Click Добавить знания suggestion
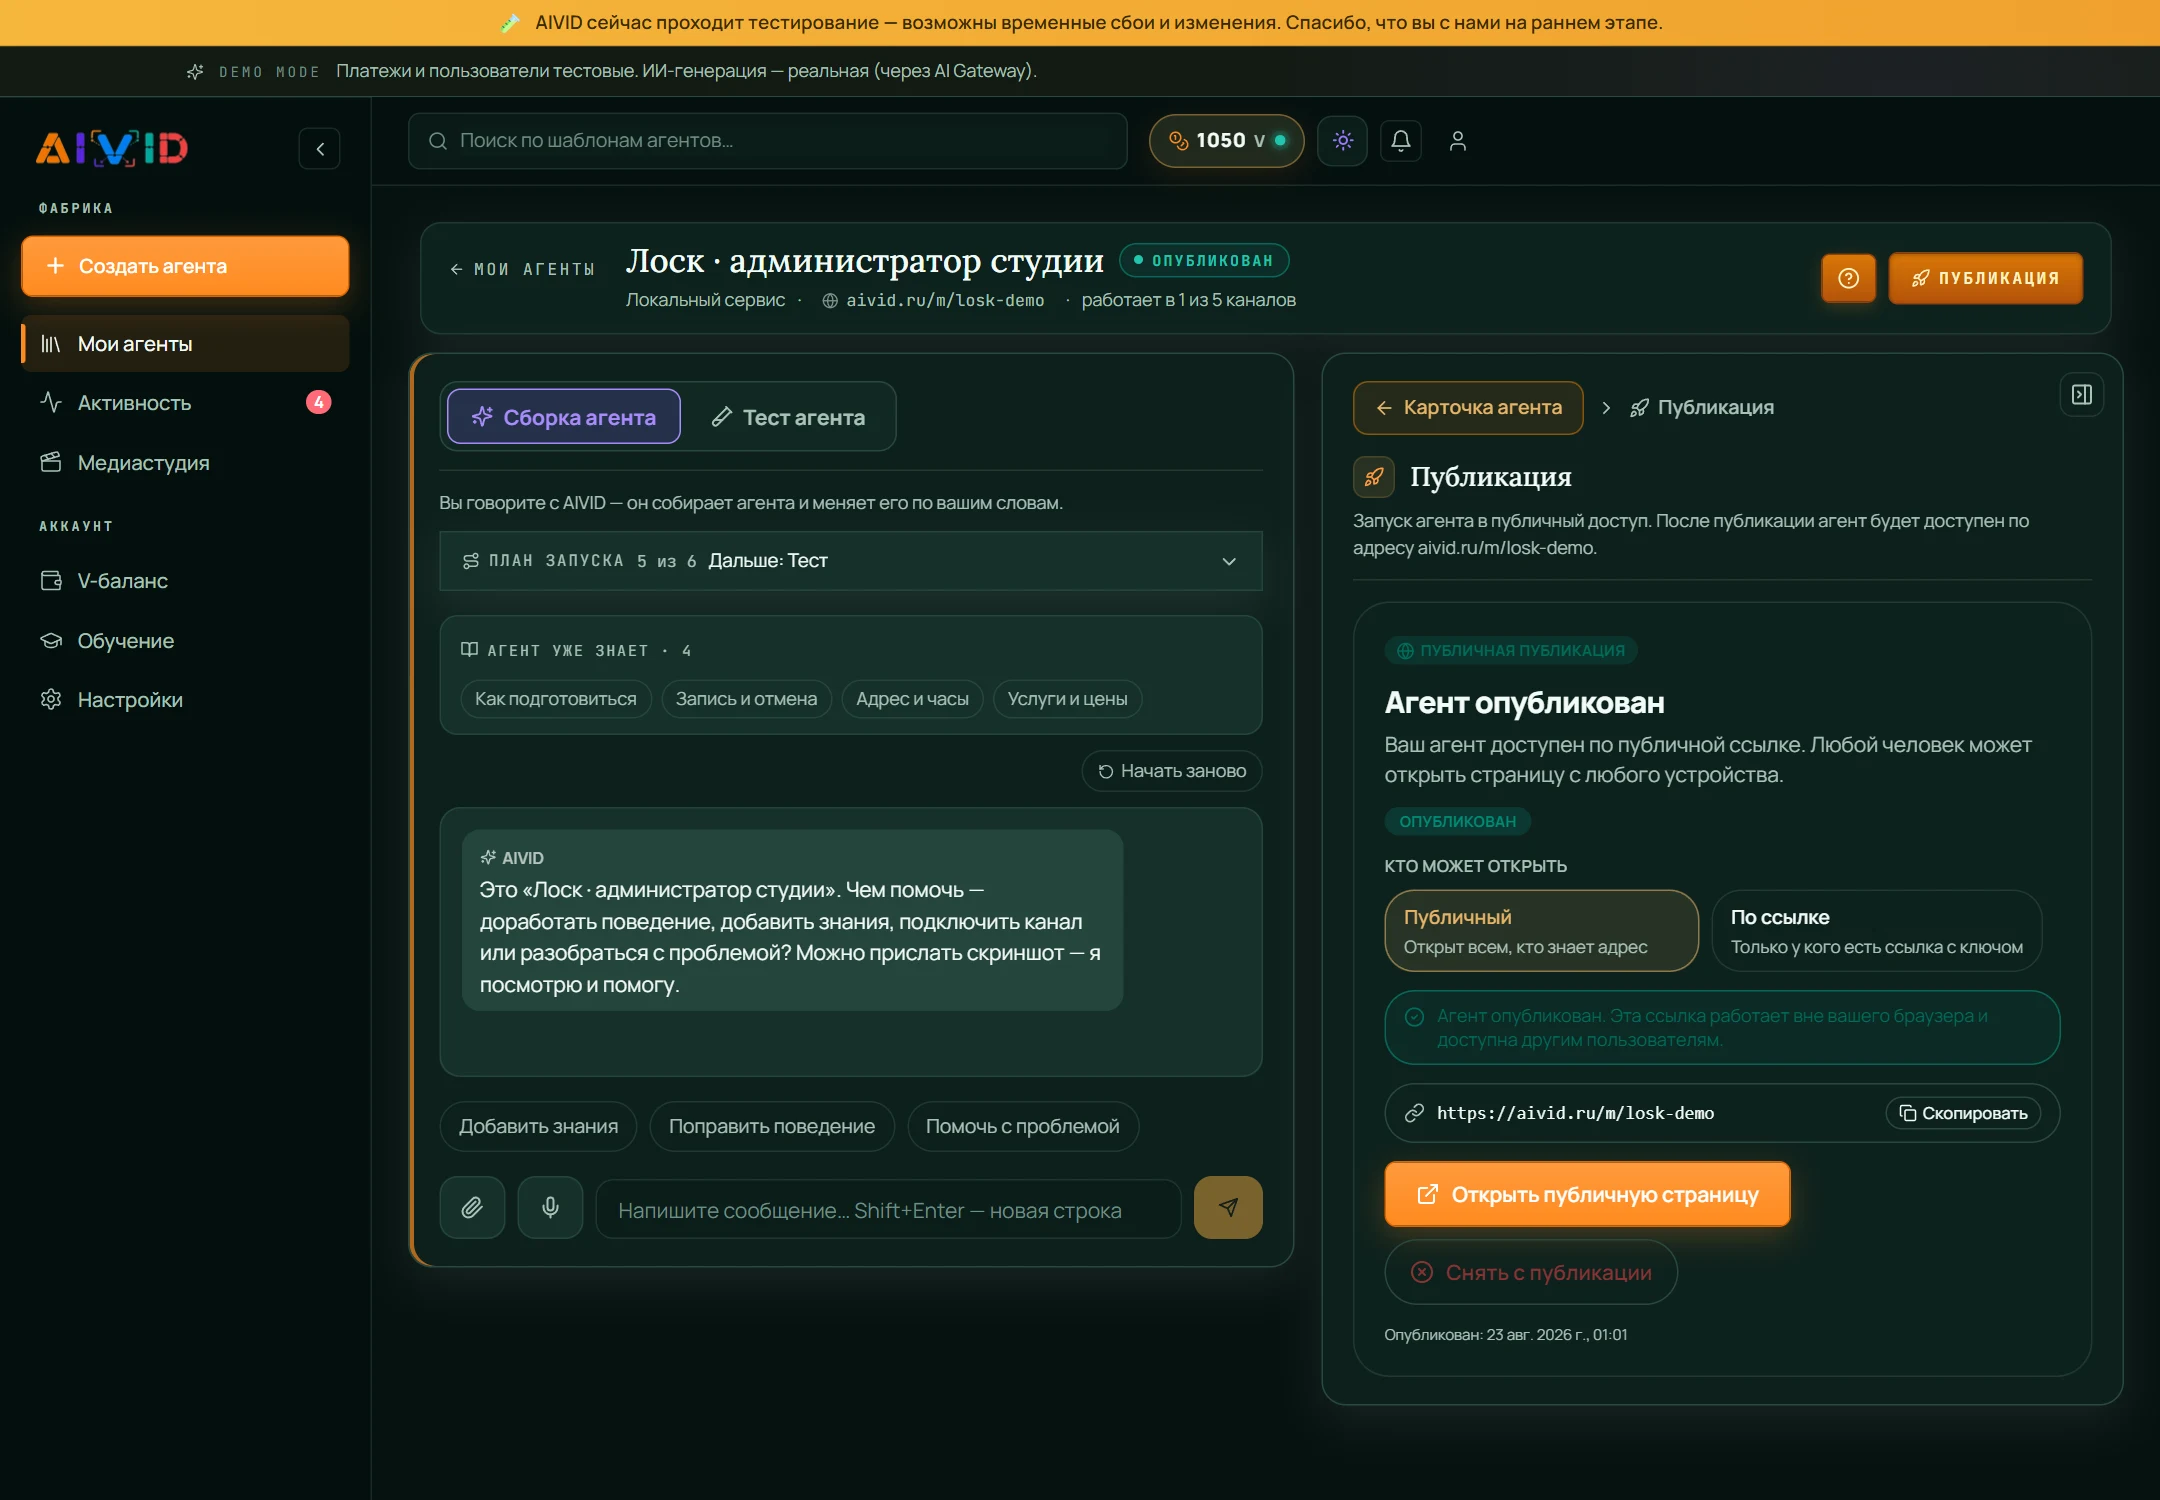 [538, 1127]
